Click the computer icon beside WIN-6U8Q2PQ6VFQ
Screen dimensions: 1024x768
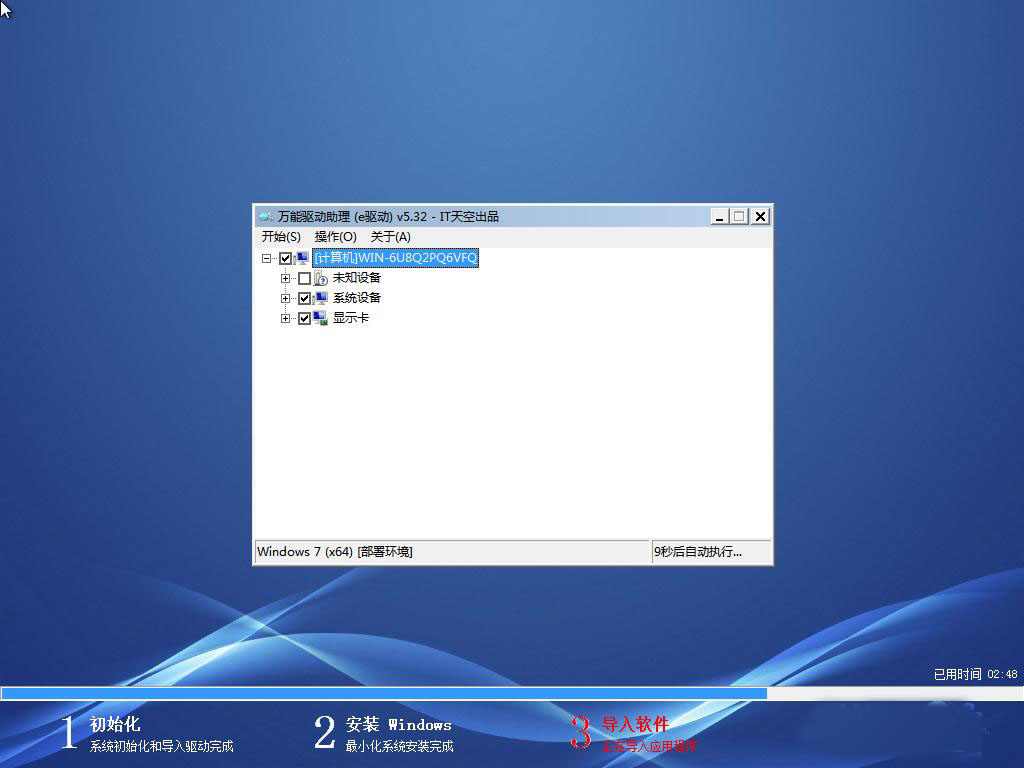(302, 258)
